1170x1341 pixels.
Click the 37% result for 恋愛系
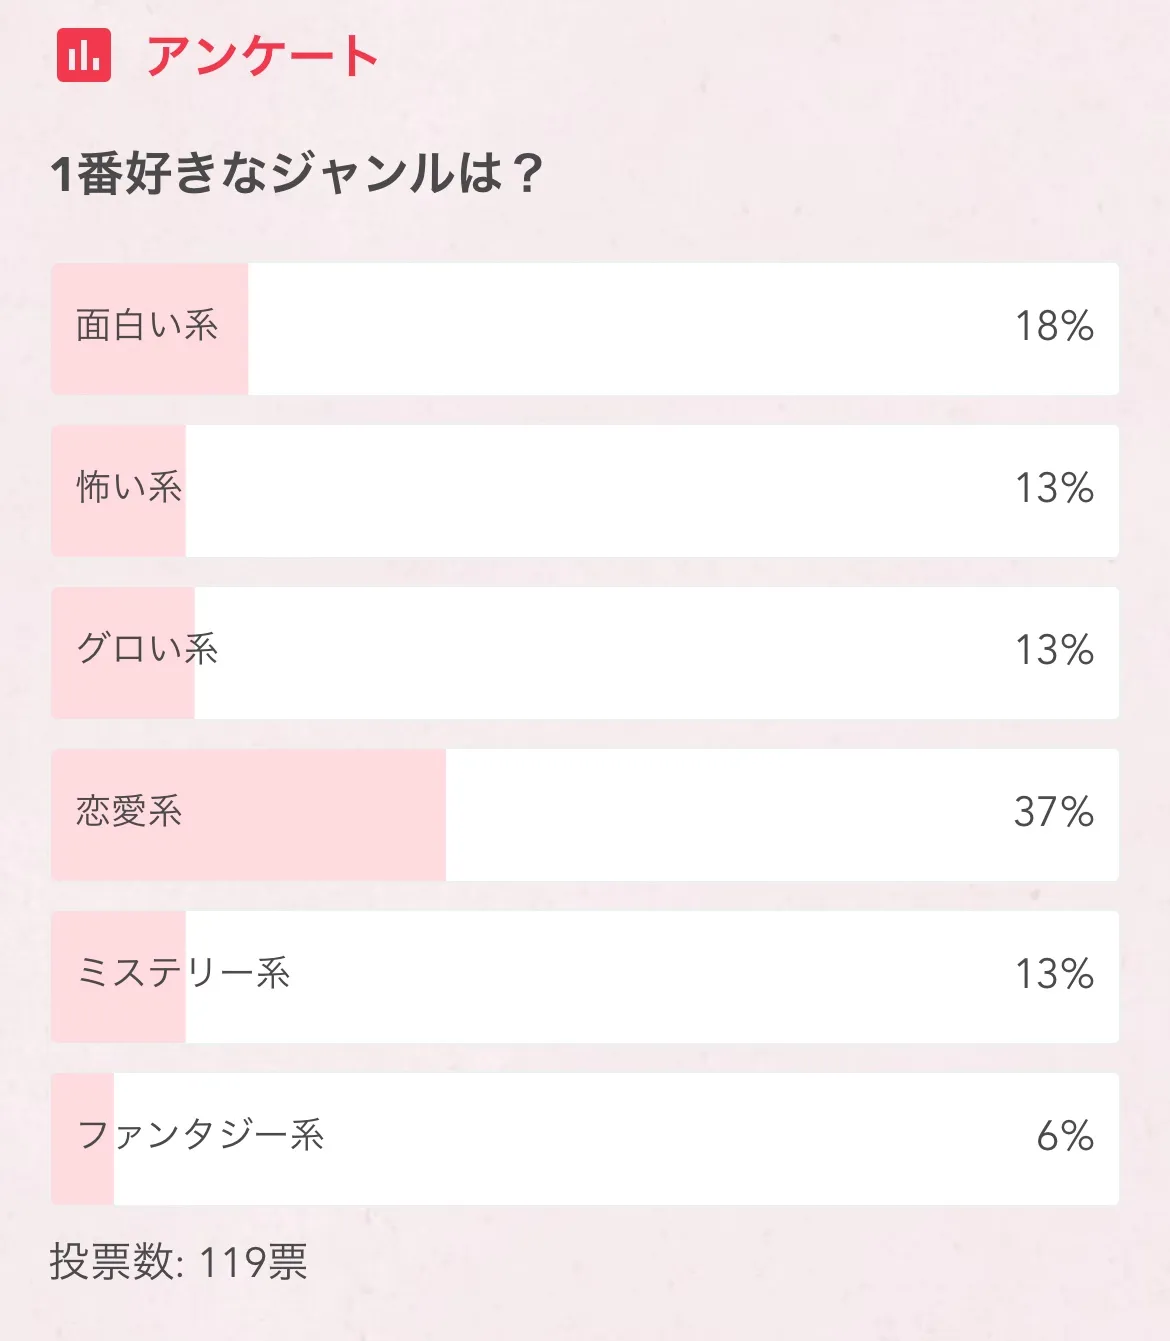point(1054,813)
